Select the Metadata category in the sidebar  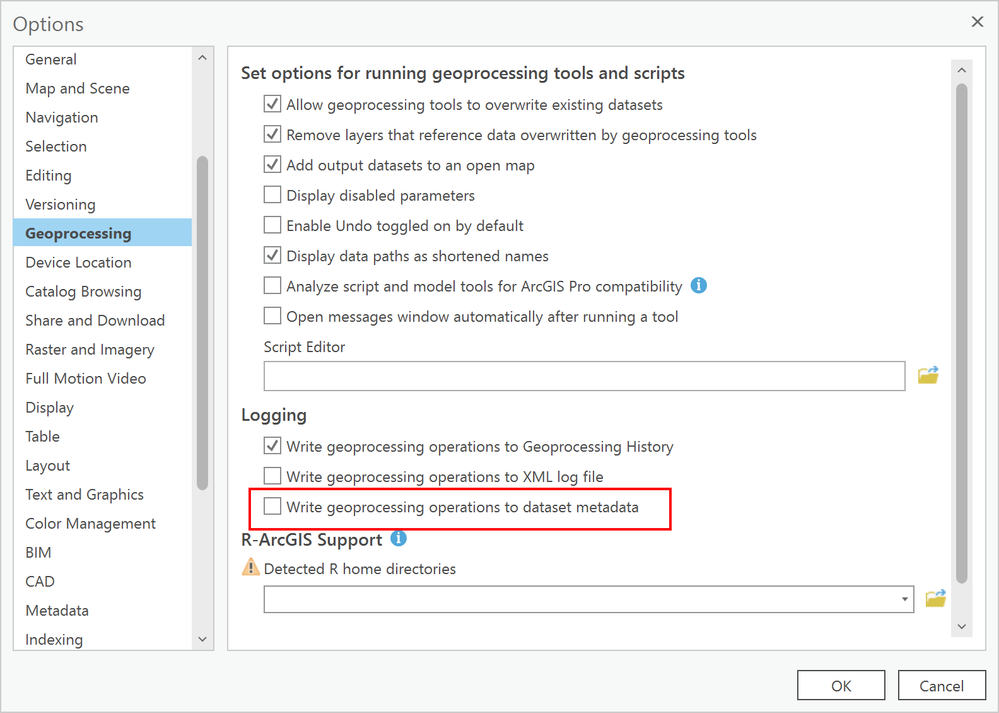(x=57, y=610)
